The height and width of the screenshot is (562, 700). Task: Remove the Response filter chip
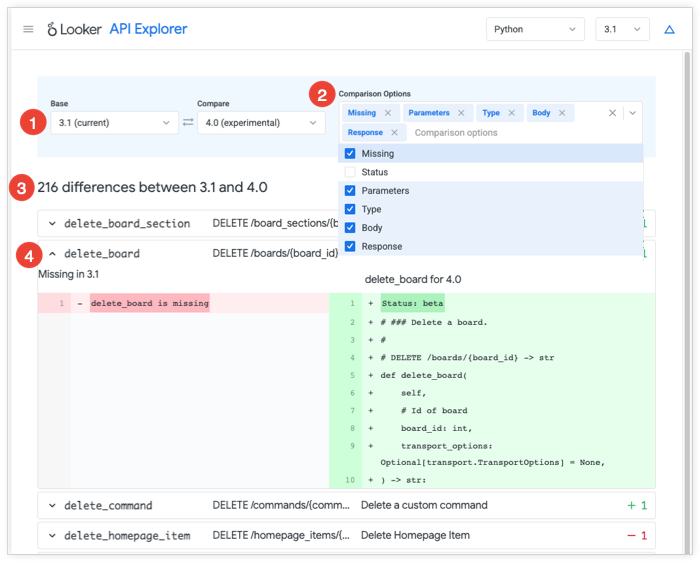tap(394, 132)
